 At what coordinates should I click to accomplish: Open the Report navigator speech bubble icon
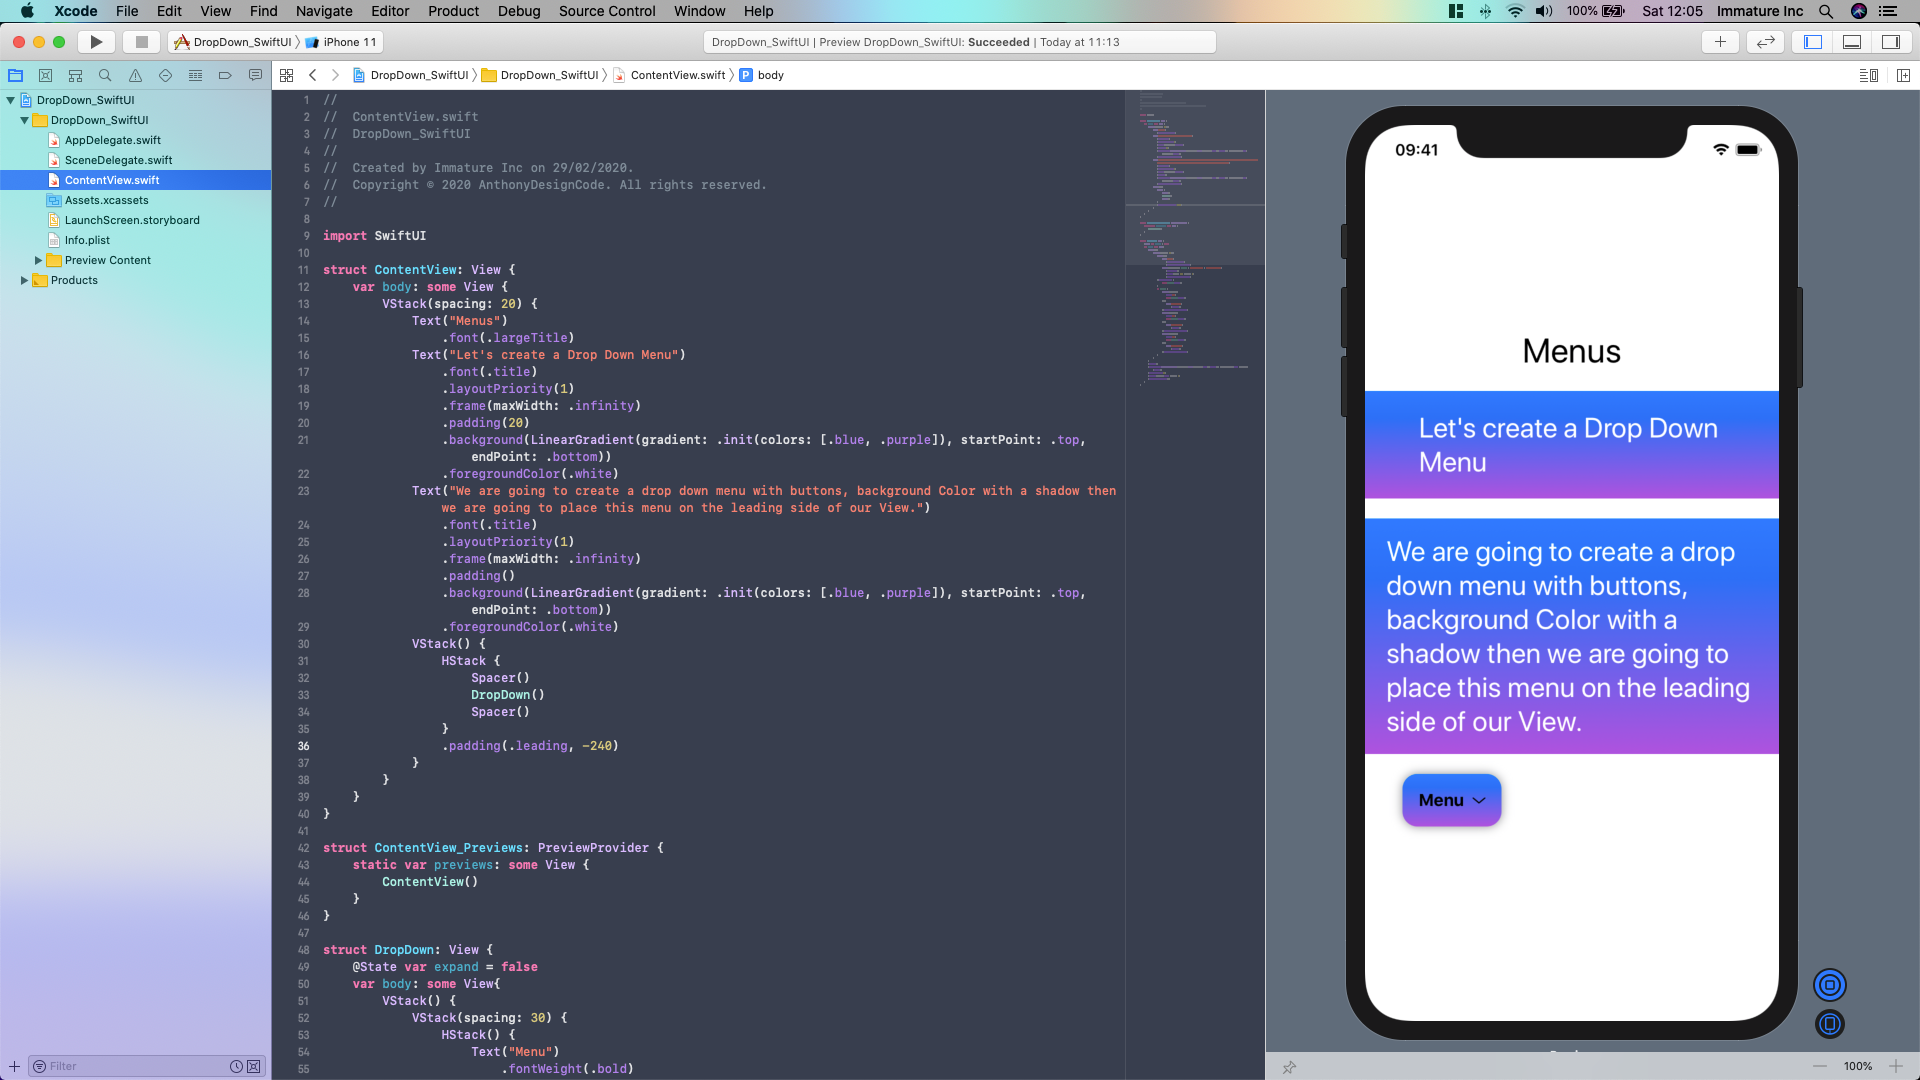(255, 75)
